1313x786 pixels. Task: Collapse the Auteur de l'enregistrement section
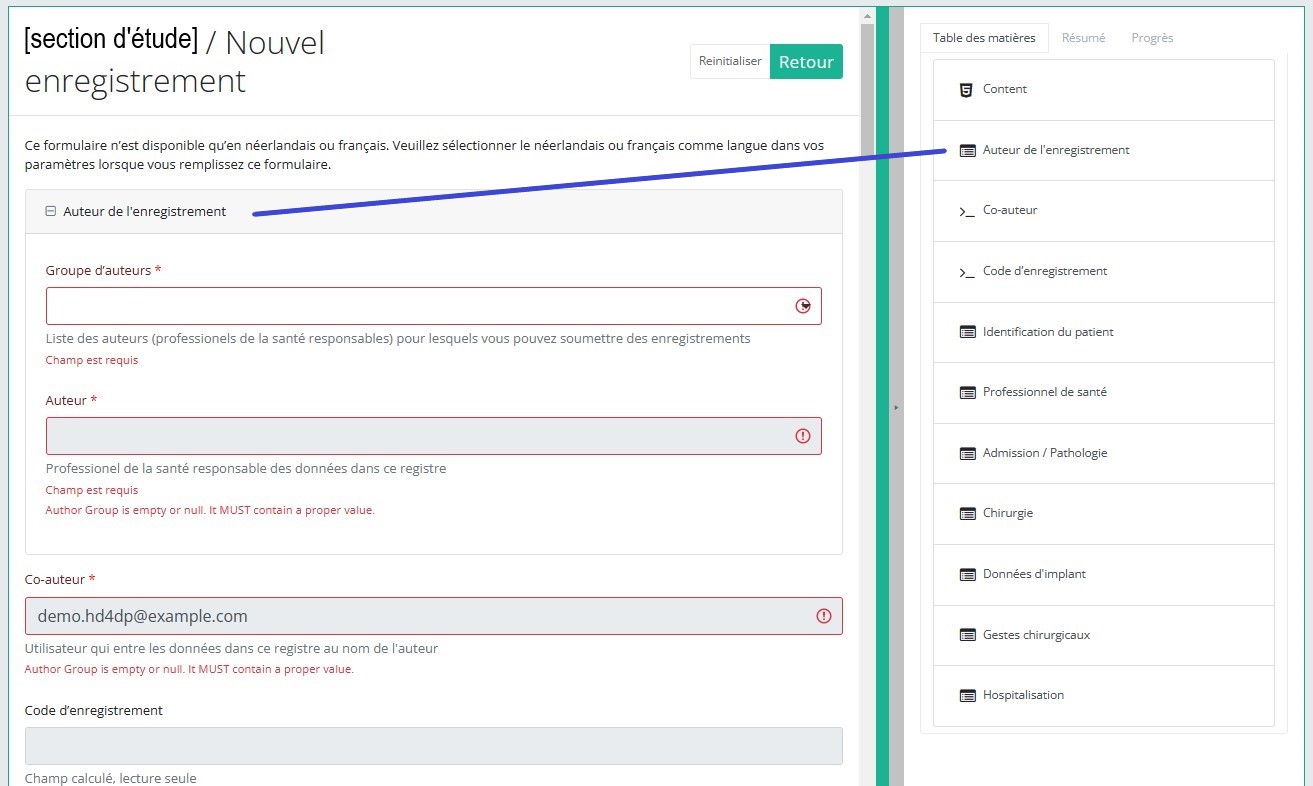pos(51,212)
